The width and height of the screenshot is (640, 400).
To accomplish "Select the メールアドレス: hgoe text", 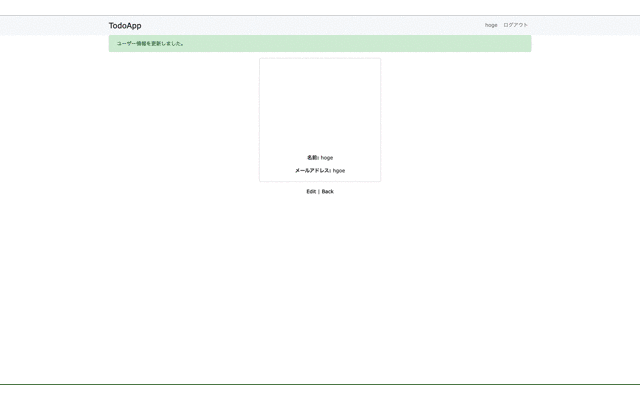I will 320,171.
